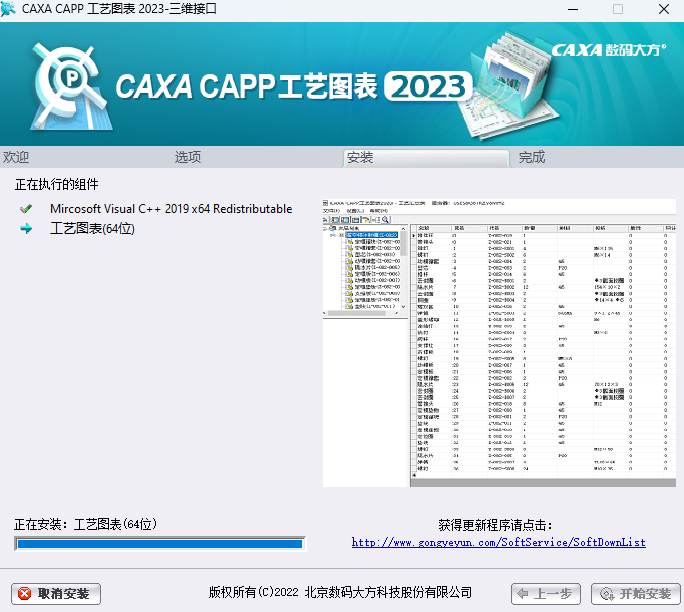Switch to the 欢迎 step tab

pos(16,157)
